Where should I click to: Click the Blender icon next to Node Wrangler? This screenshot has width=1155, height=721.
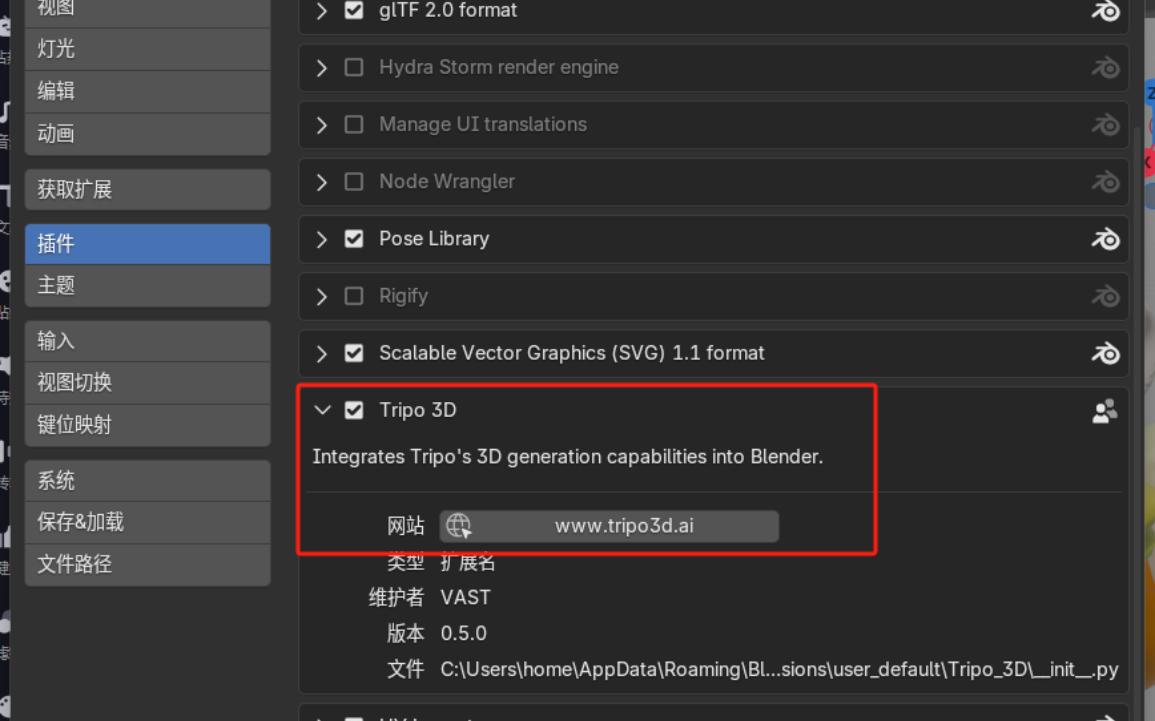point(1104,181)
